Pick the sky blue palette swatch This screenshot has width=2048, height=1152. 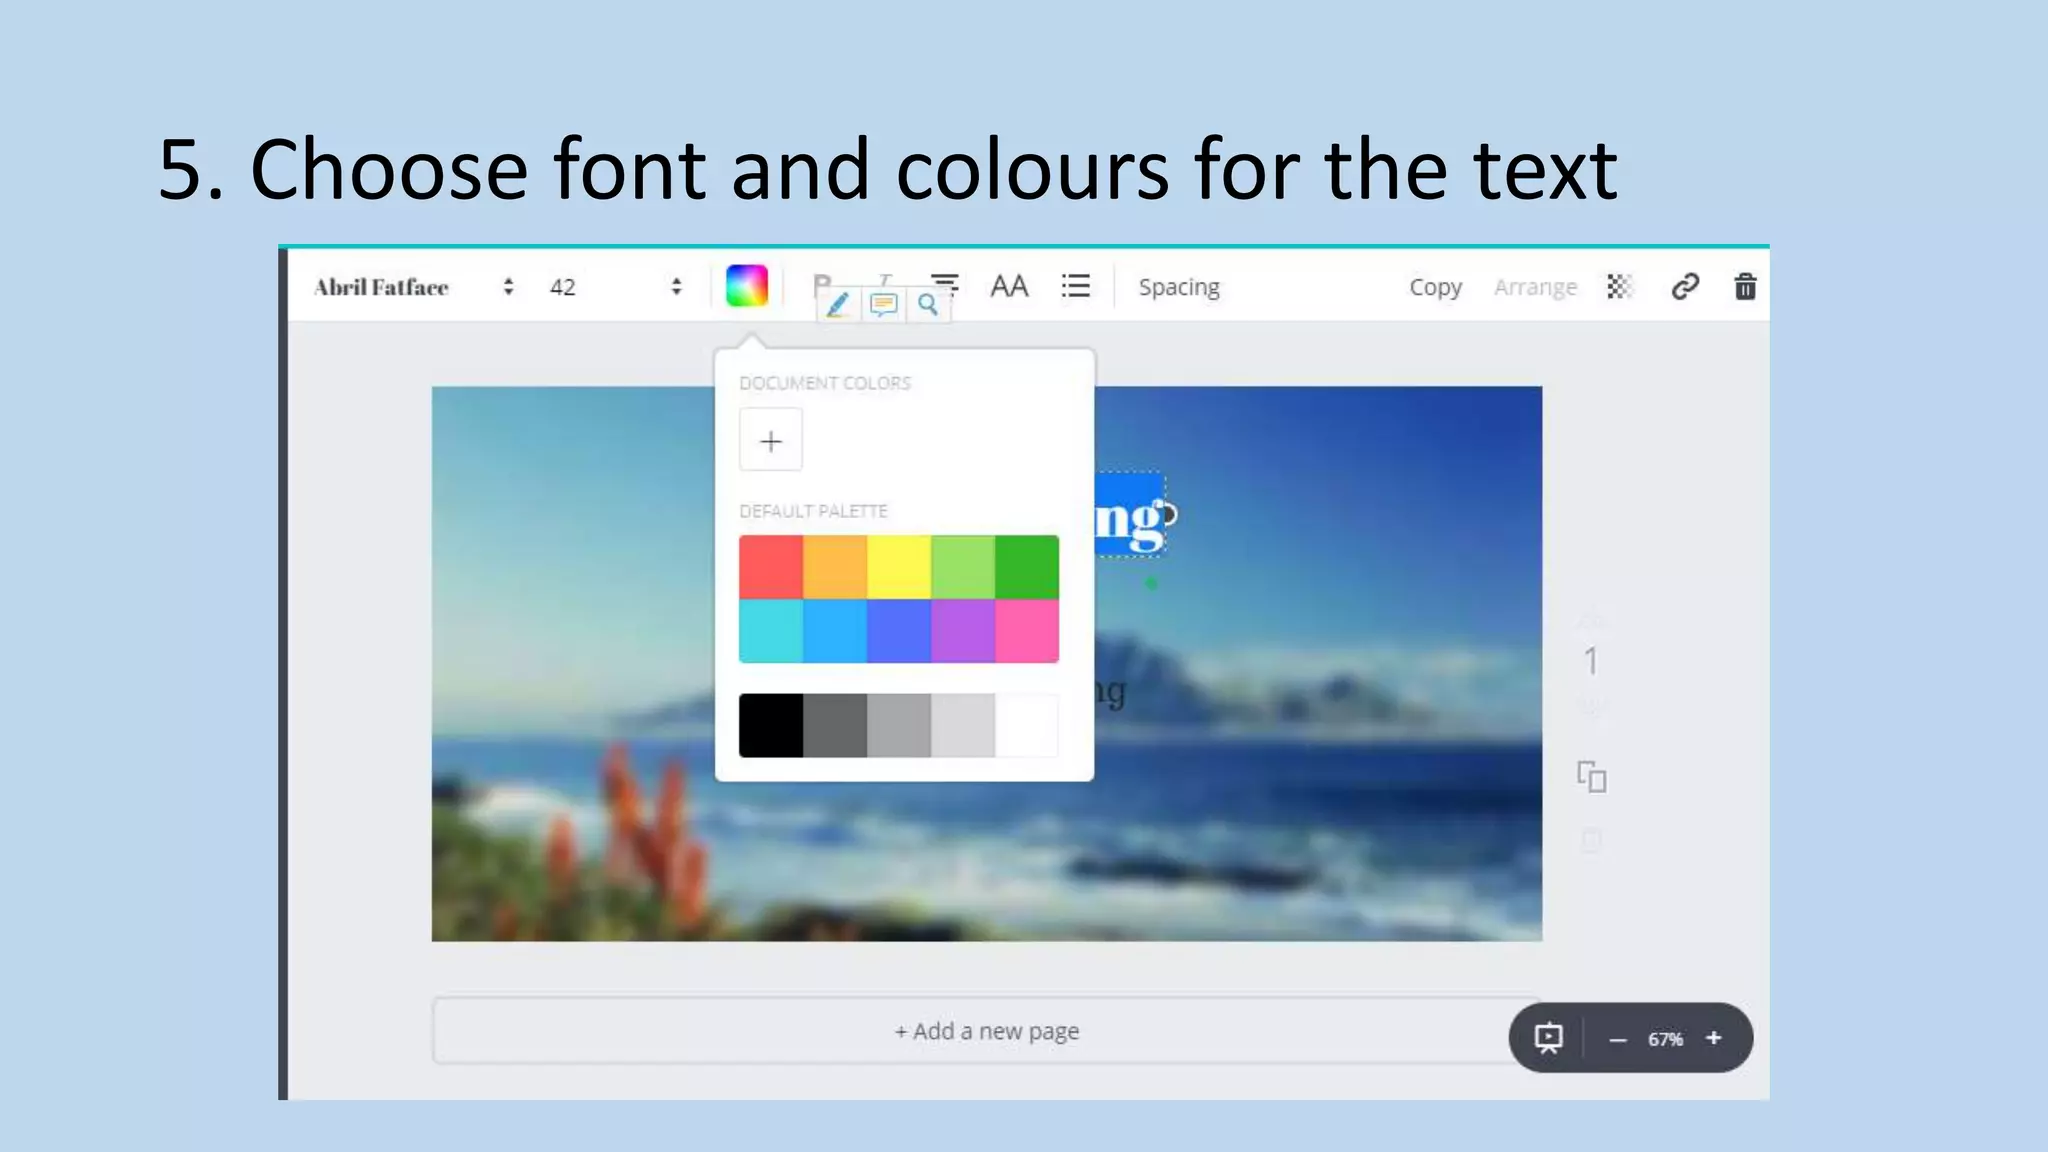tap(835, 631)
